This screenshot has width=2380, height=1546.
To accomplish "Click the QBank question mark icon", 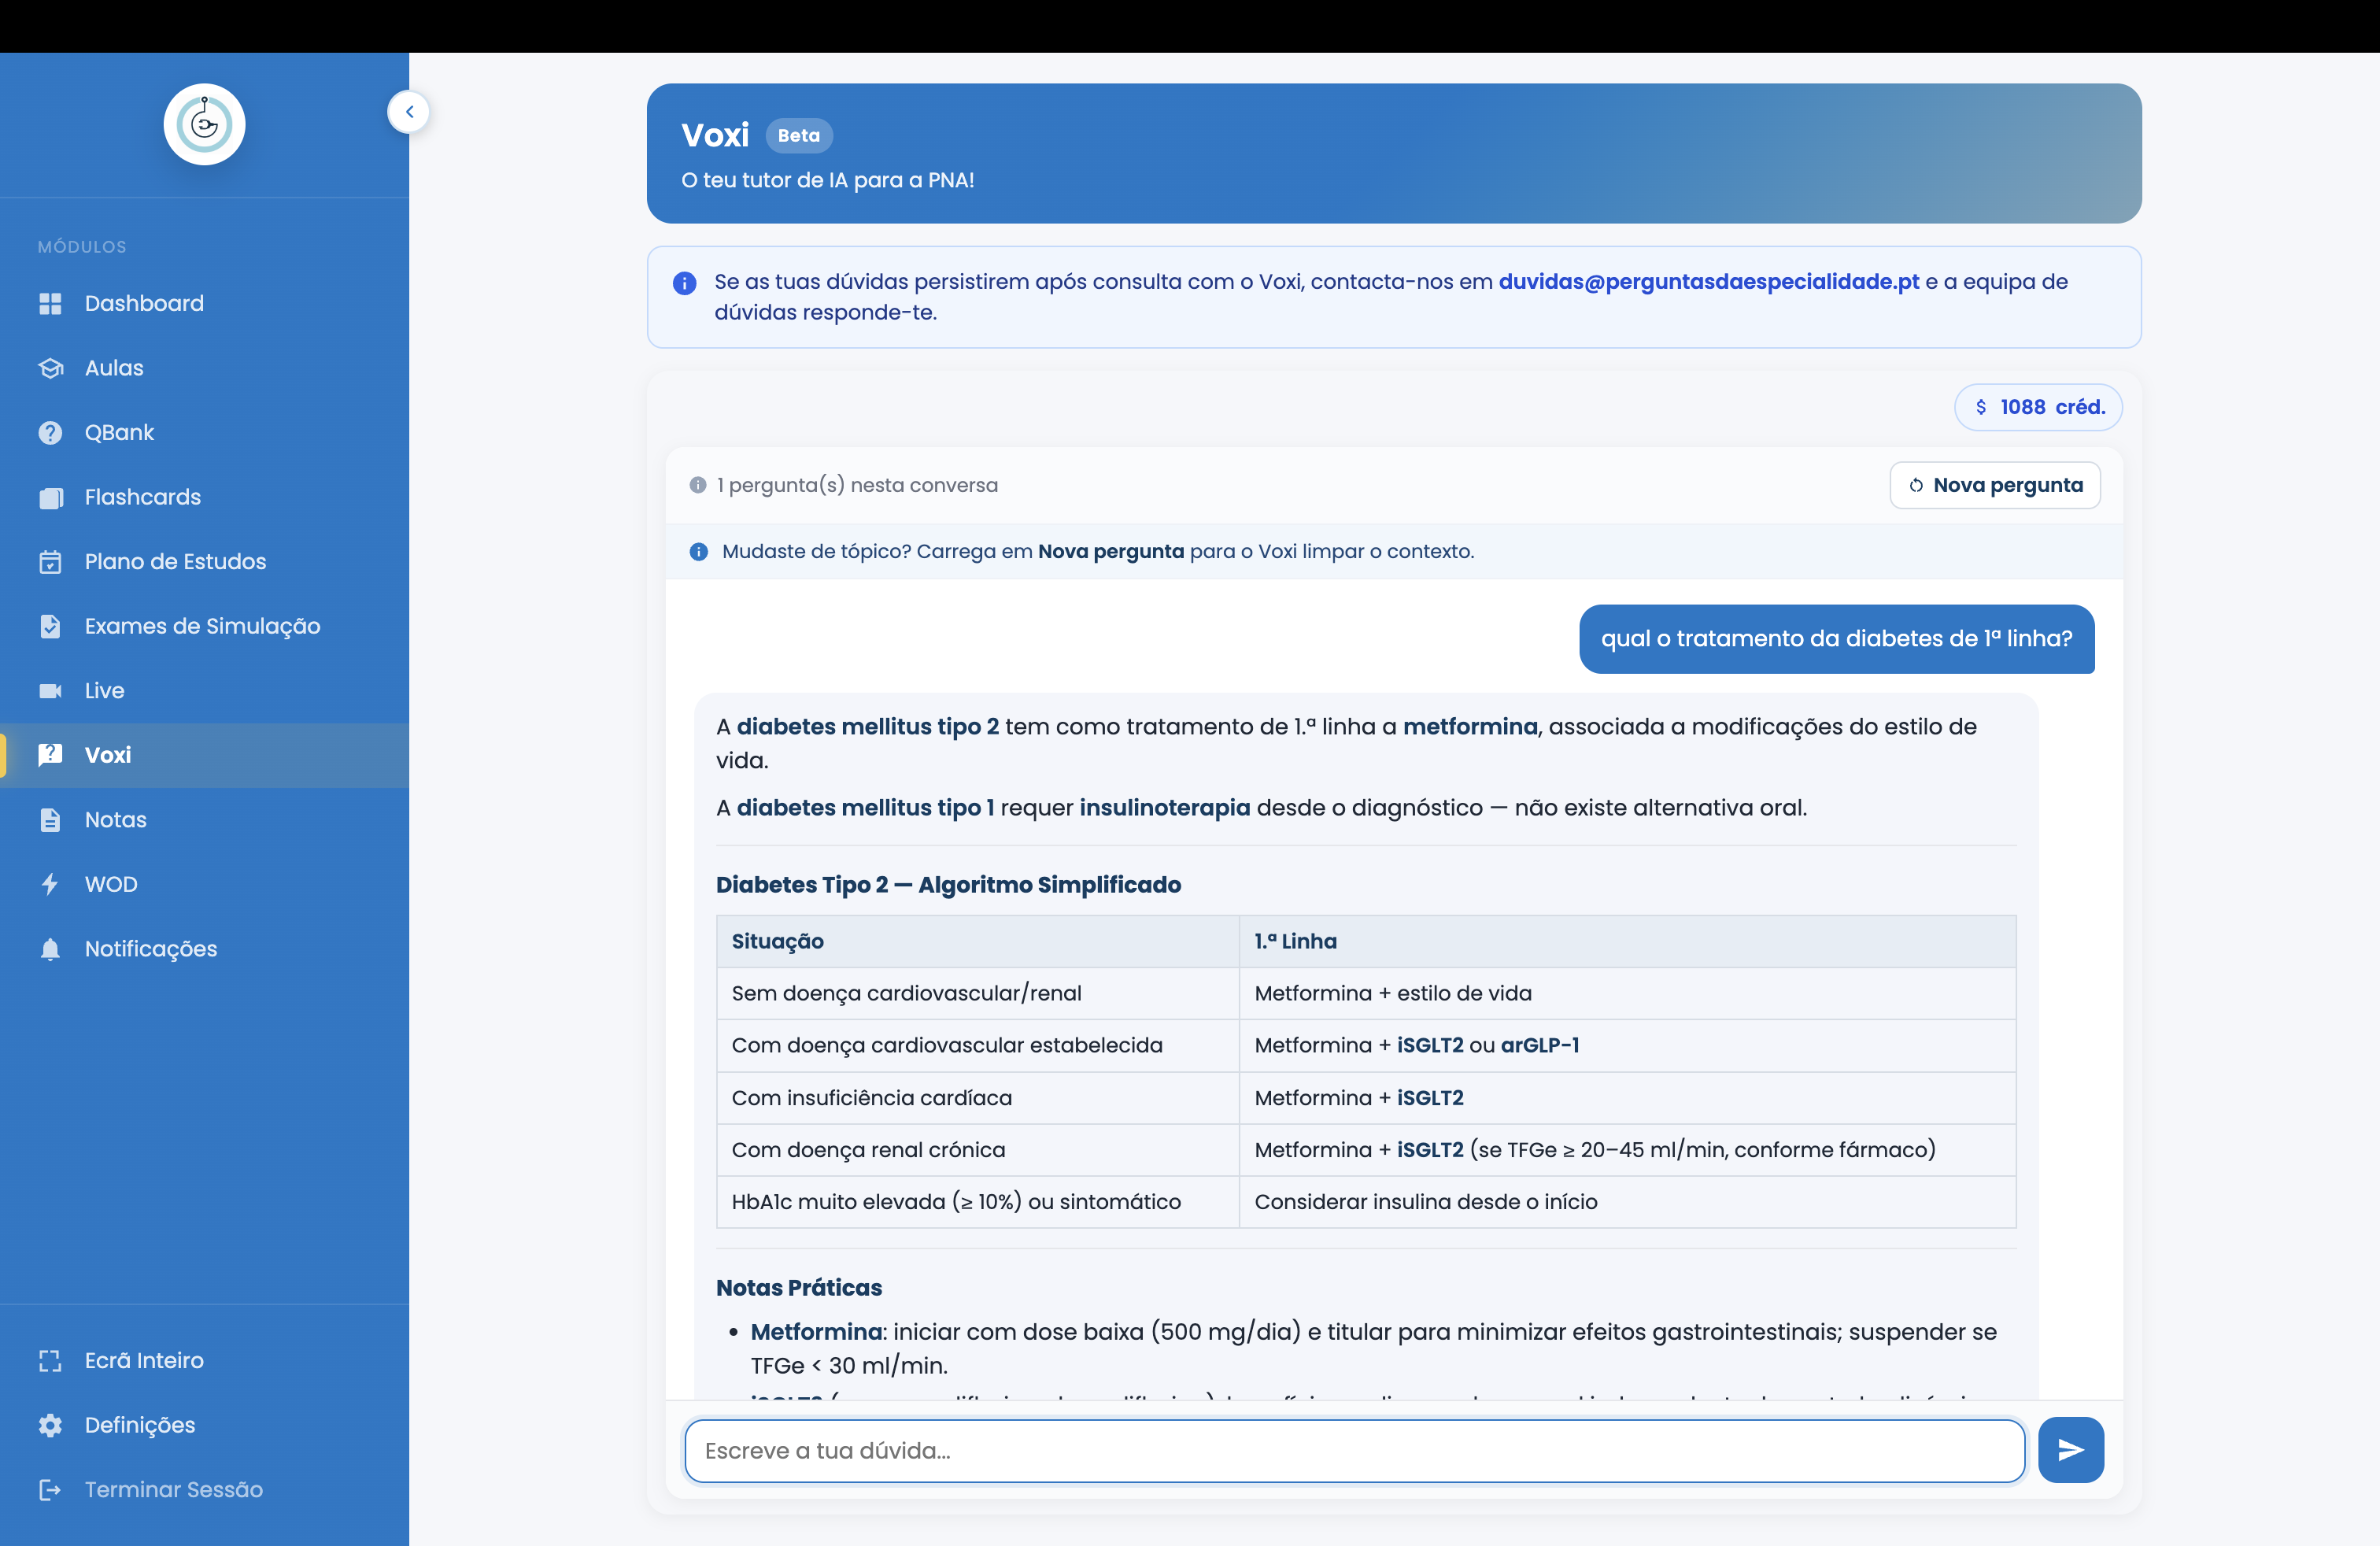I will point(50,433).
